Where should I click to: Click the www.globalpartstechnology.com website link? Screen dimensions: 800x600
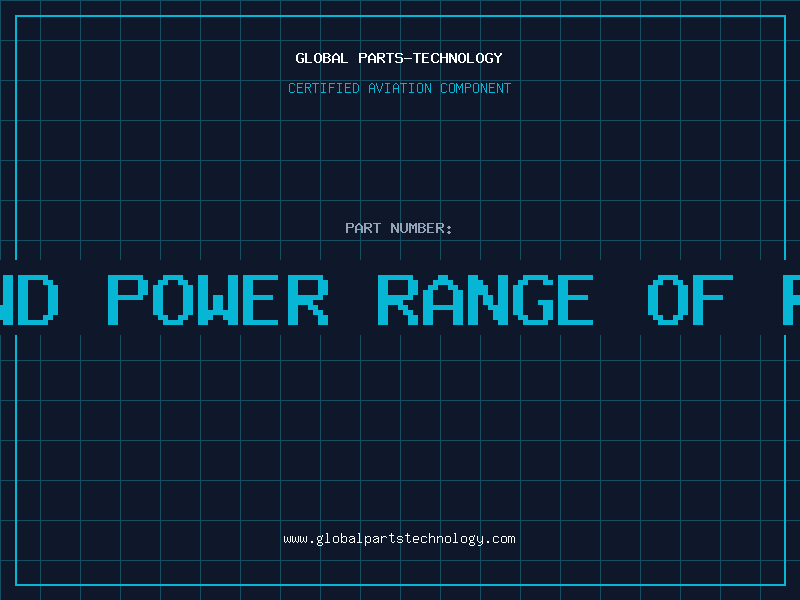point(399,539)
